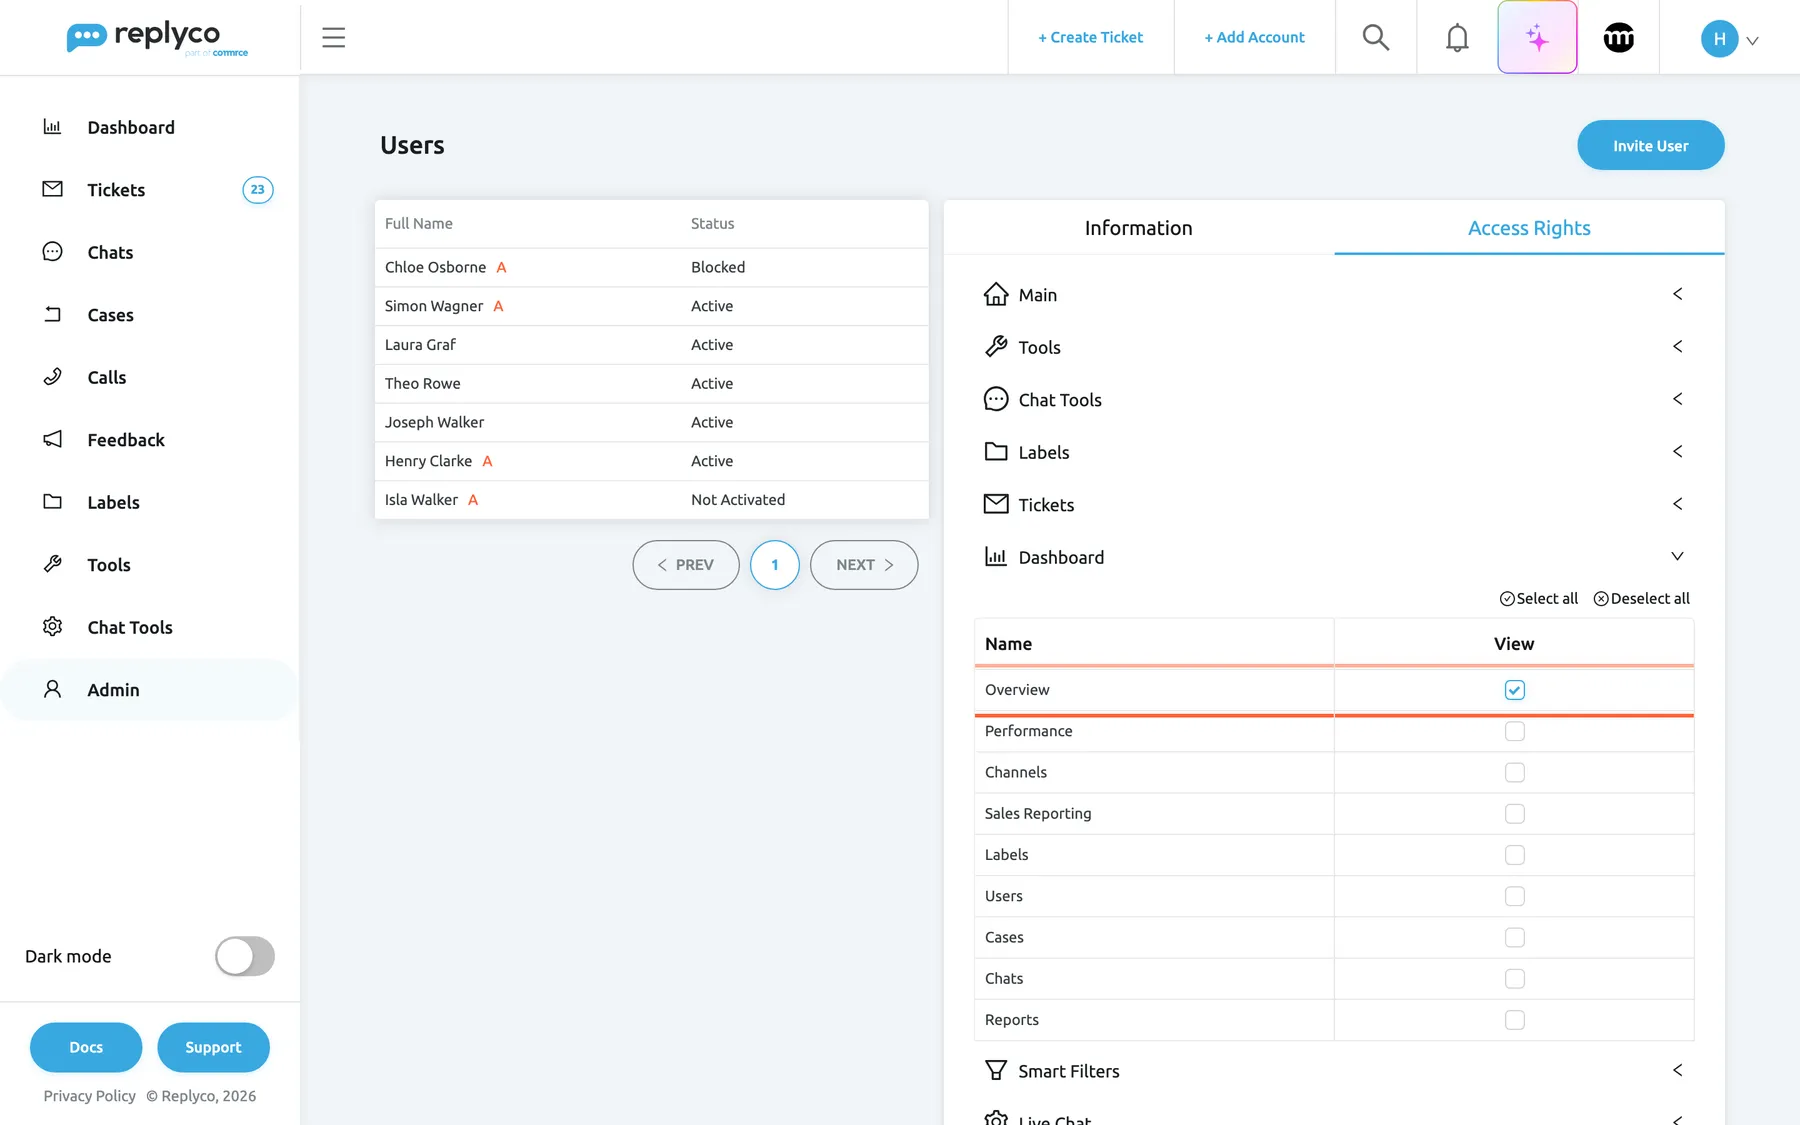Open the notifications bell
Screen dimensions: 1800x1125
[1457, 38]
